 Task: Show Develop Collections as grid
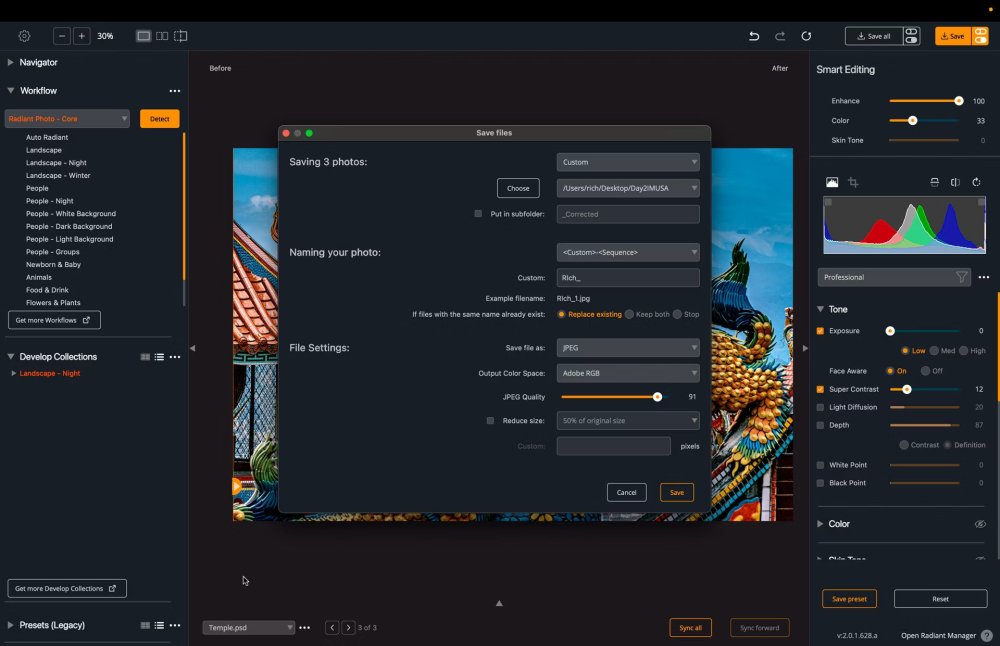[145, 357]
